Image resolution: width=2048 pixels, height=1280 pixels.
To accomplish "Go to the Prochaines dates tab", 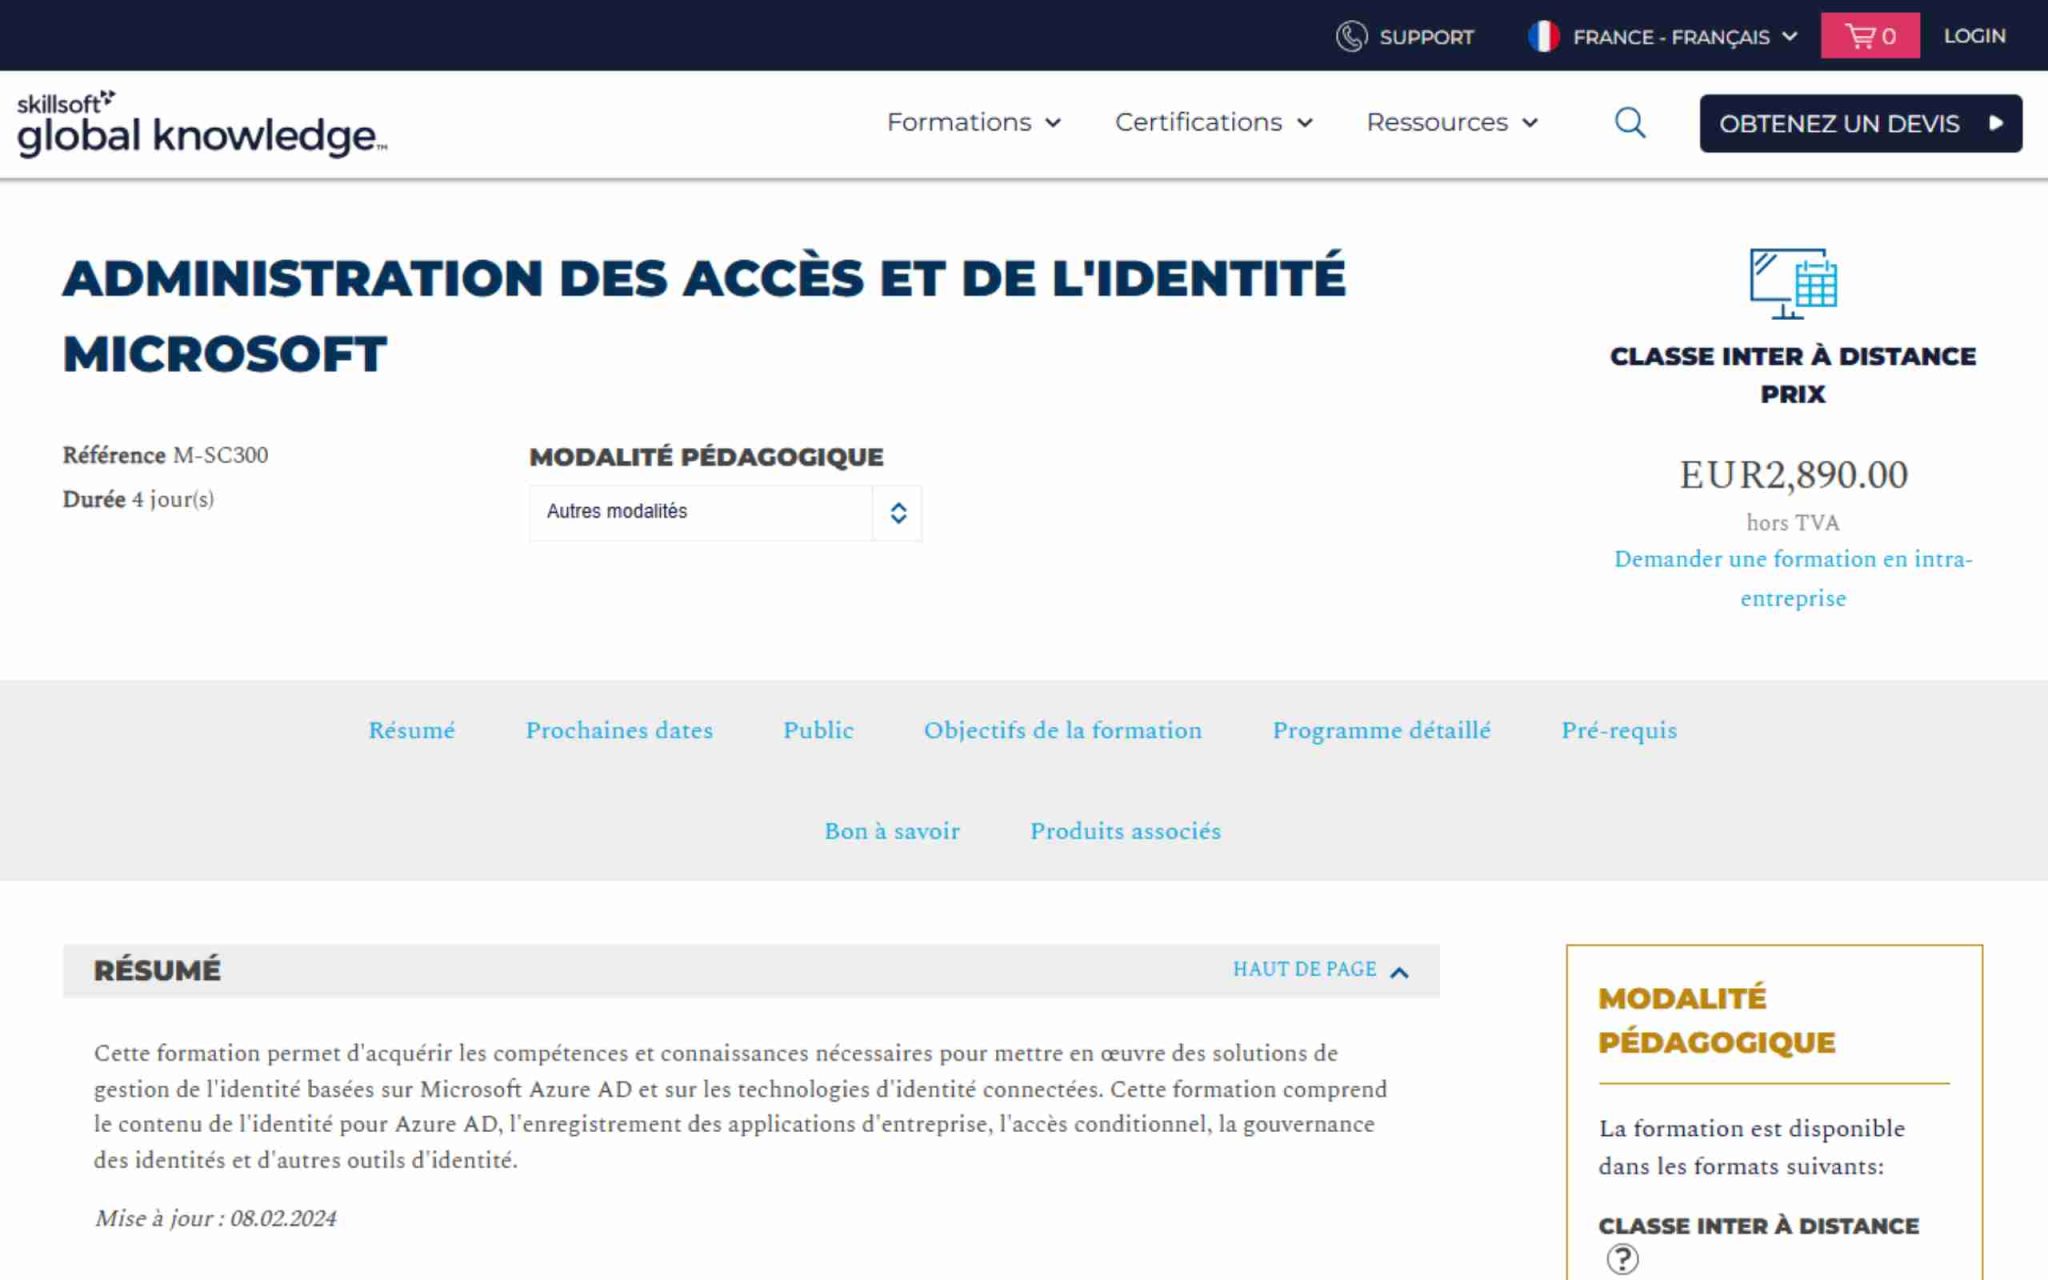I will tap(619, 730).
